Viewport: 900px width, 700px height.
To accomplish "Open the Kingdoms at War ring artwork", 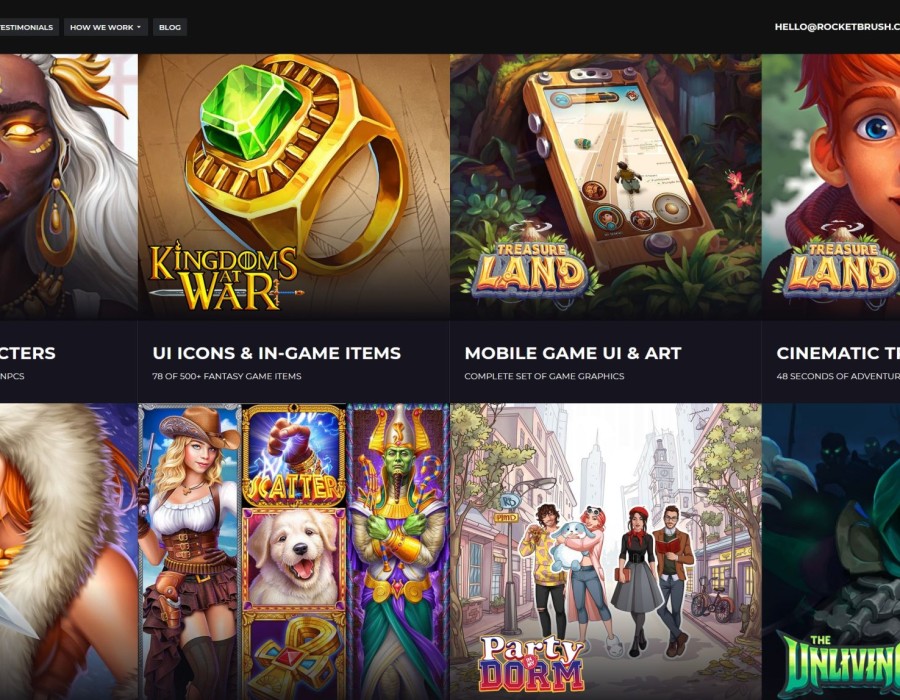I will [293, 186].
